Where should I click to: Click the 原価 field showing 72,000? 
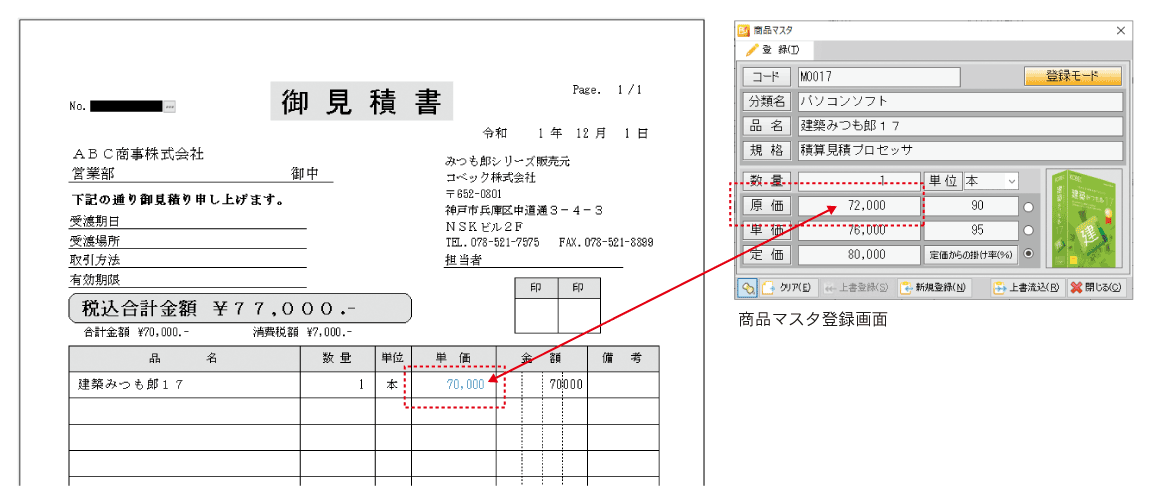coord(859,206)
